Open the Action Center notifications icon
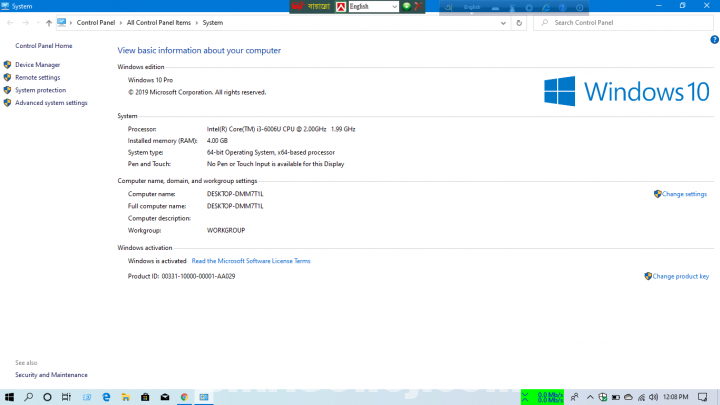 coord(703,397)
